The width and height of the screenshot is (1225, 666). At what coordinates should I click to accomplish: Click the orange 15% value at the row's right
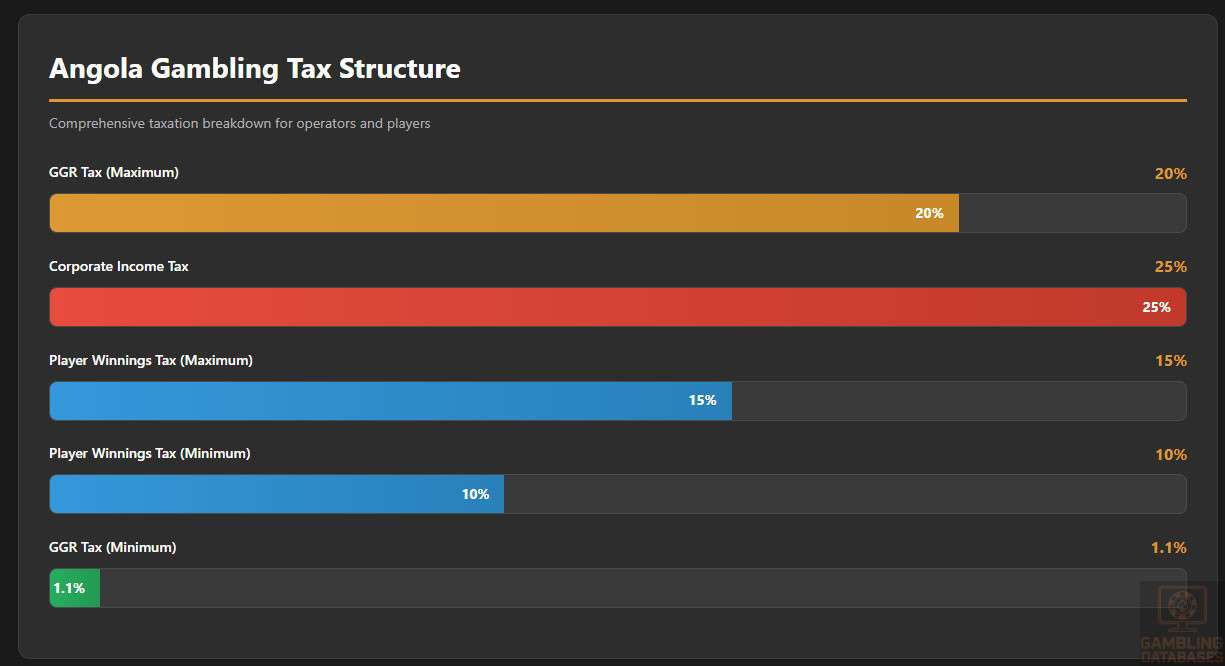pos(1170,361)
